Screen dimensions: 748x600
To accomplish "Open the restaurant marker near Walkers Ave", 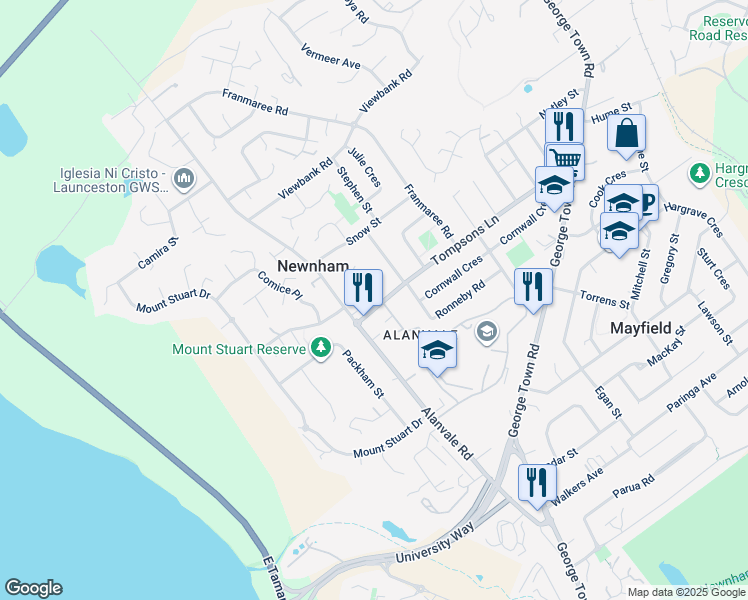I will [x=537, y=483].
